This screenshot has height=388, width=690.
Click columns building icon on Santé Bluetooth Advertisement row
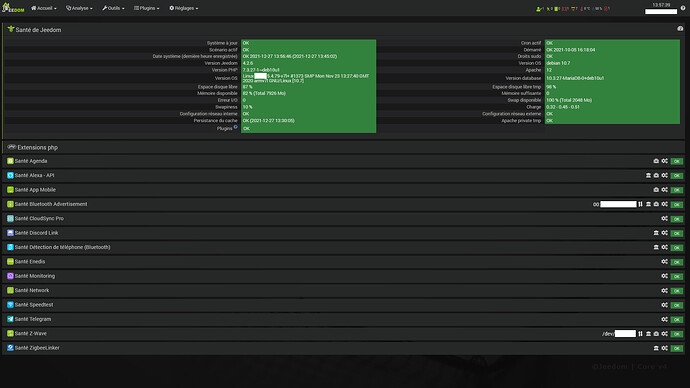[648, 204]
